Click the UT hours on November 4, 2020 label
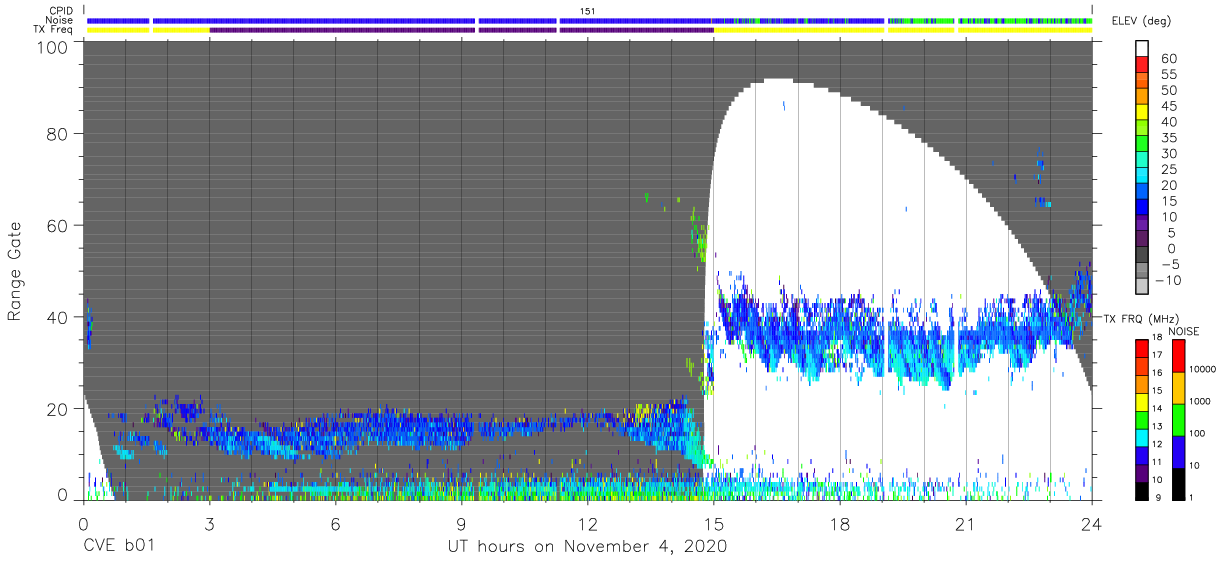The image size is (1228, 567). [x=587, y=547]
